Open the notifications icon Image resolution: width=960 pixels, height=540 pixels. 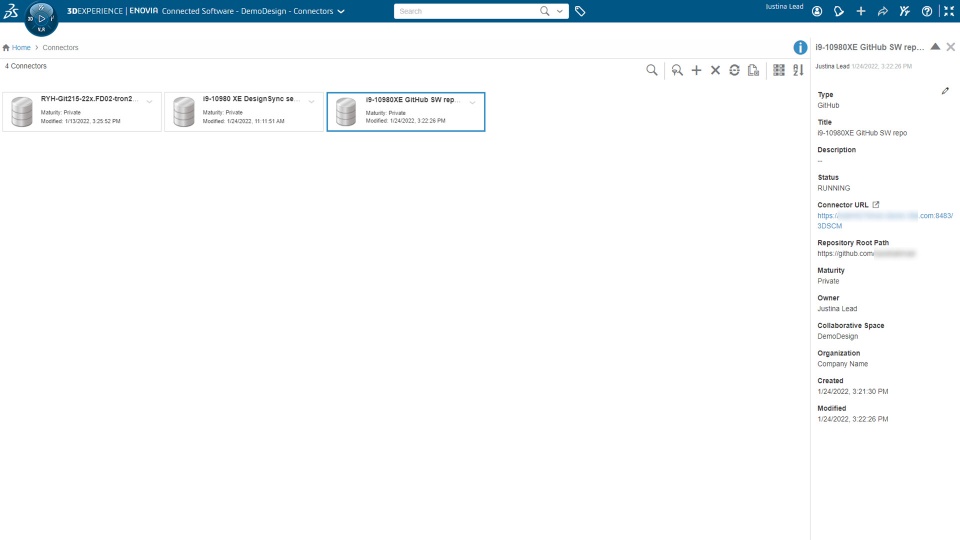tap(839, 11)
